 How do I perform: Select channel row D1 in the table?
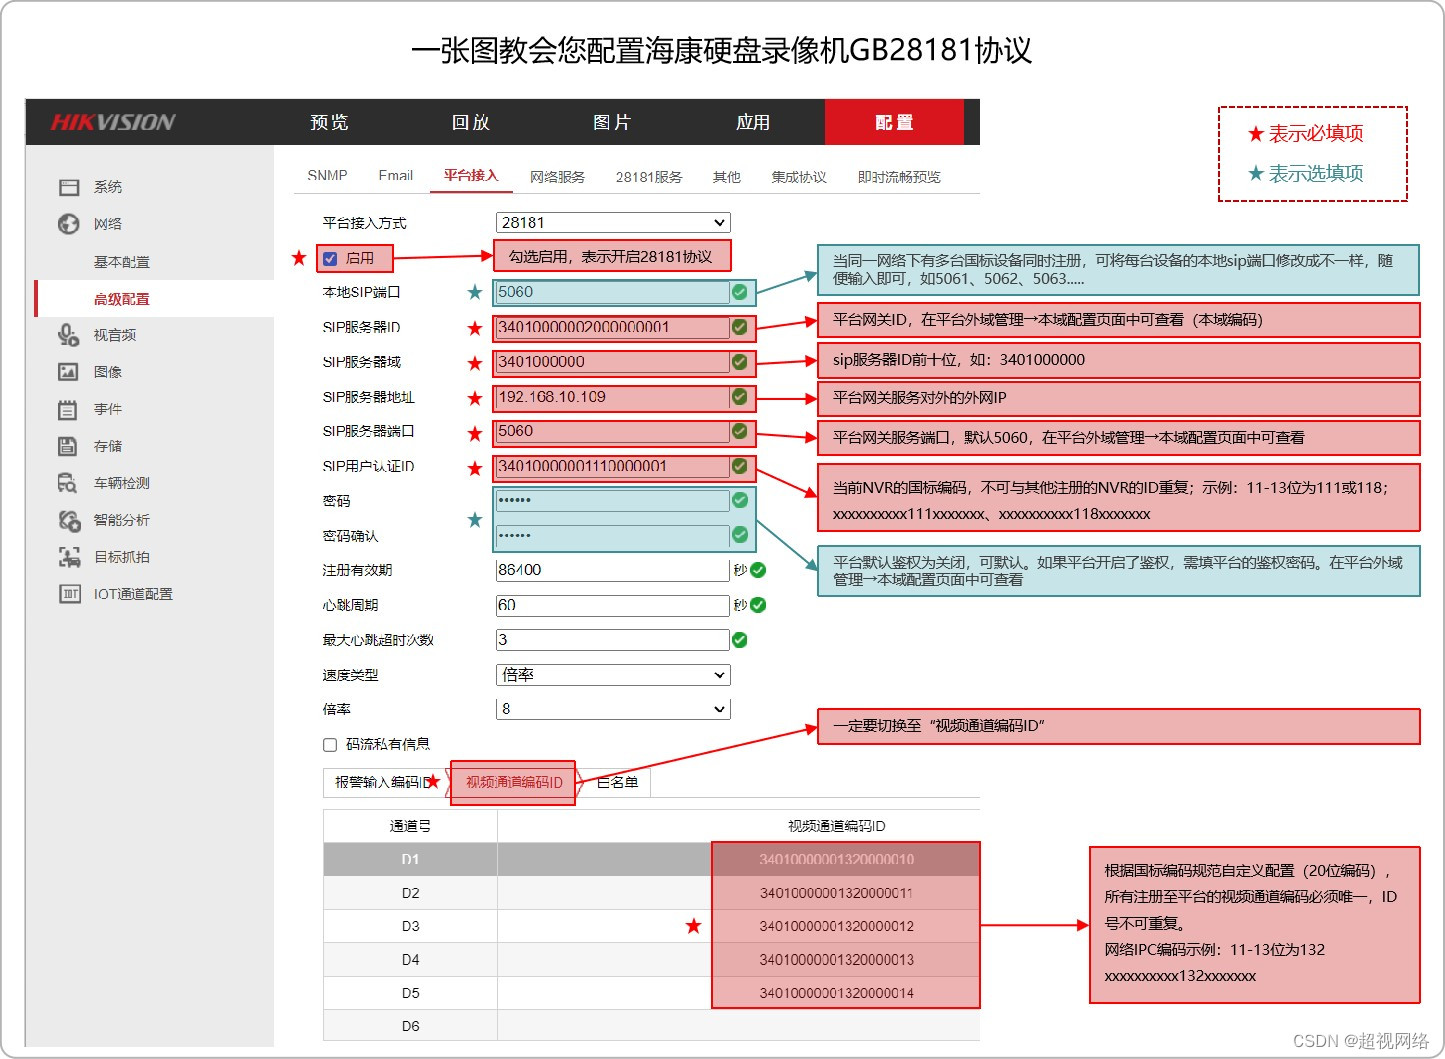[x=651, y=859]
